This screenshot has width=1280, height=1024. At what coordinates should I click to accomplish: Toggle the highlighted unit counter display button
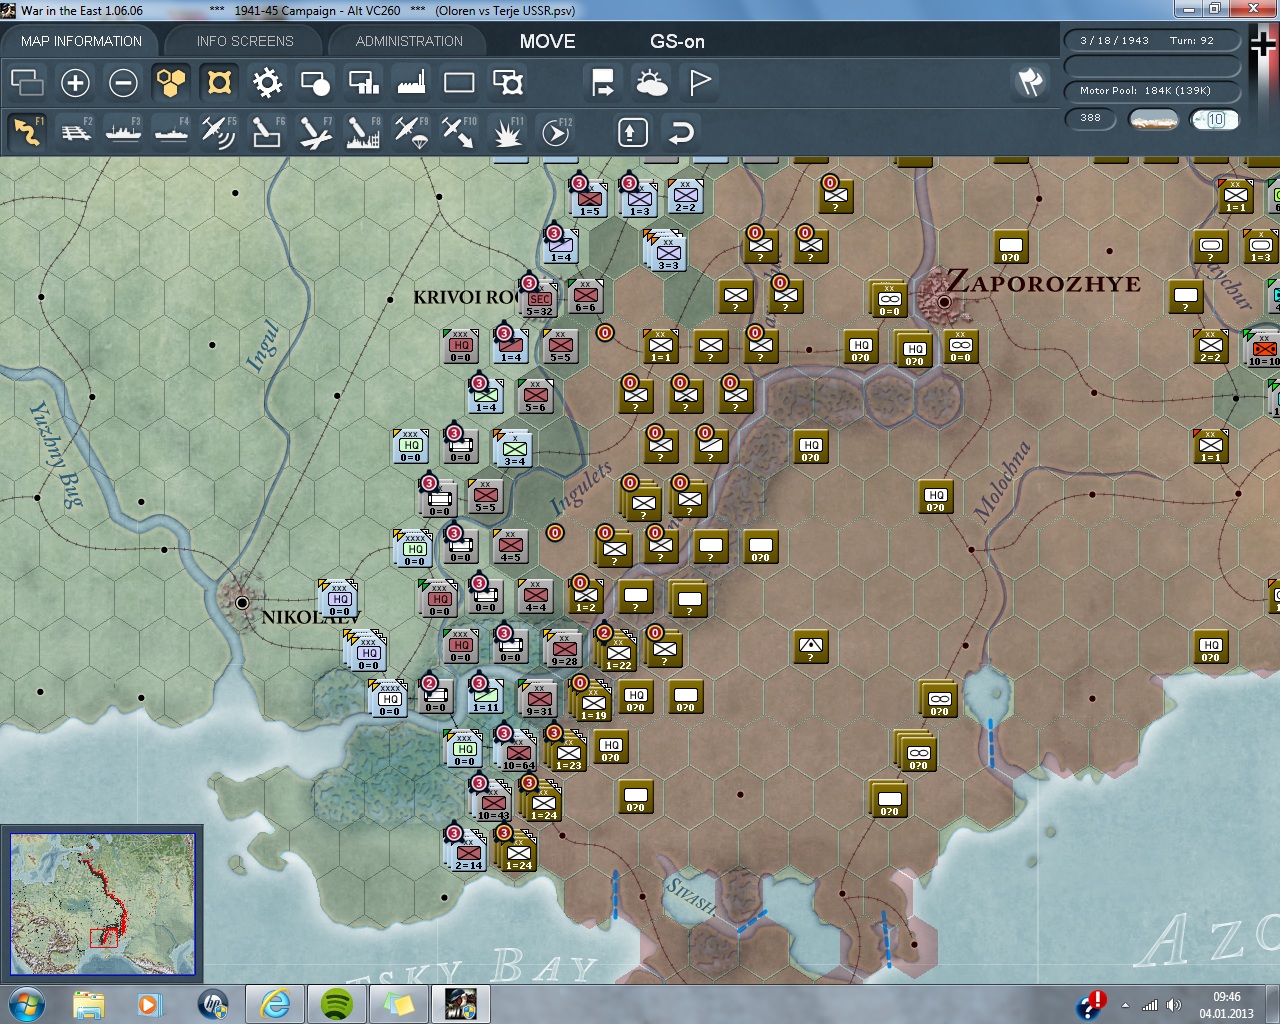pyautogui.click(x=219, y=83)
